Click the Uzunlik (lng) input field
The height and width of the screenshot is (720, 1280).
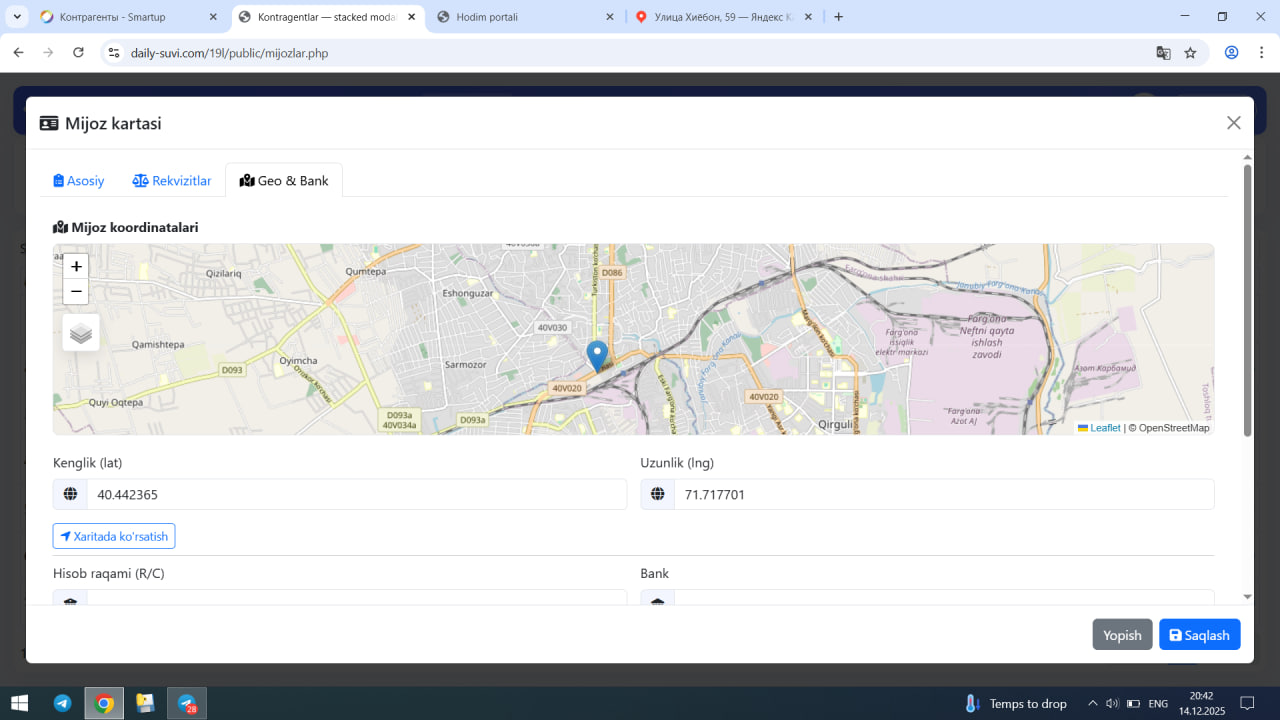tap(943, 495)
